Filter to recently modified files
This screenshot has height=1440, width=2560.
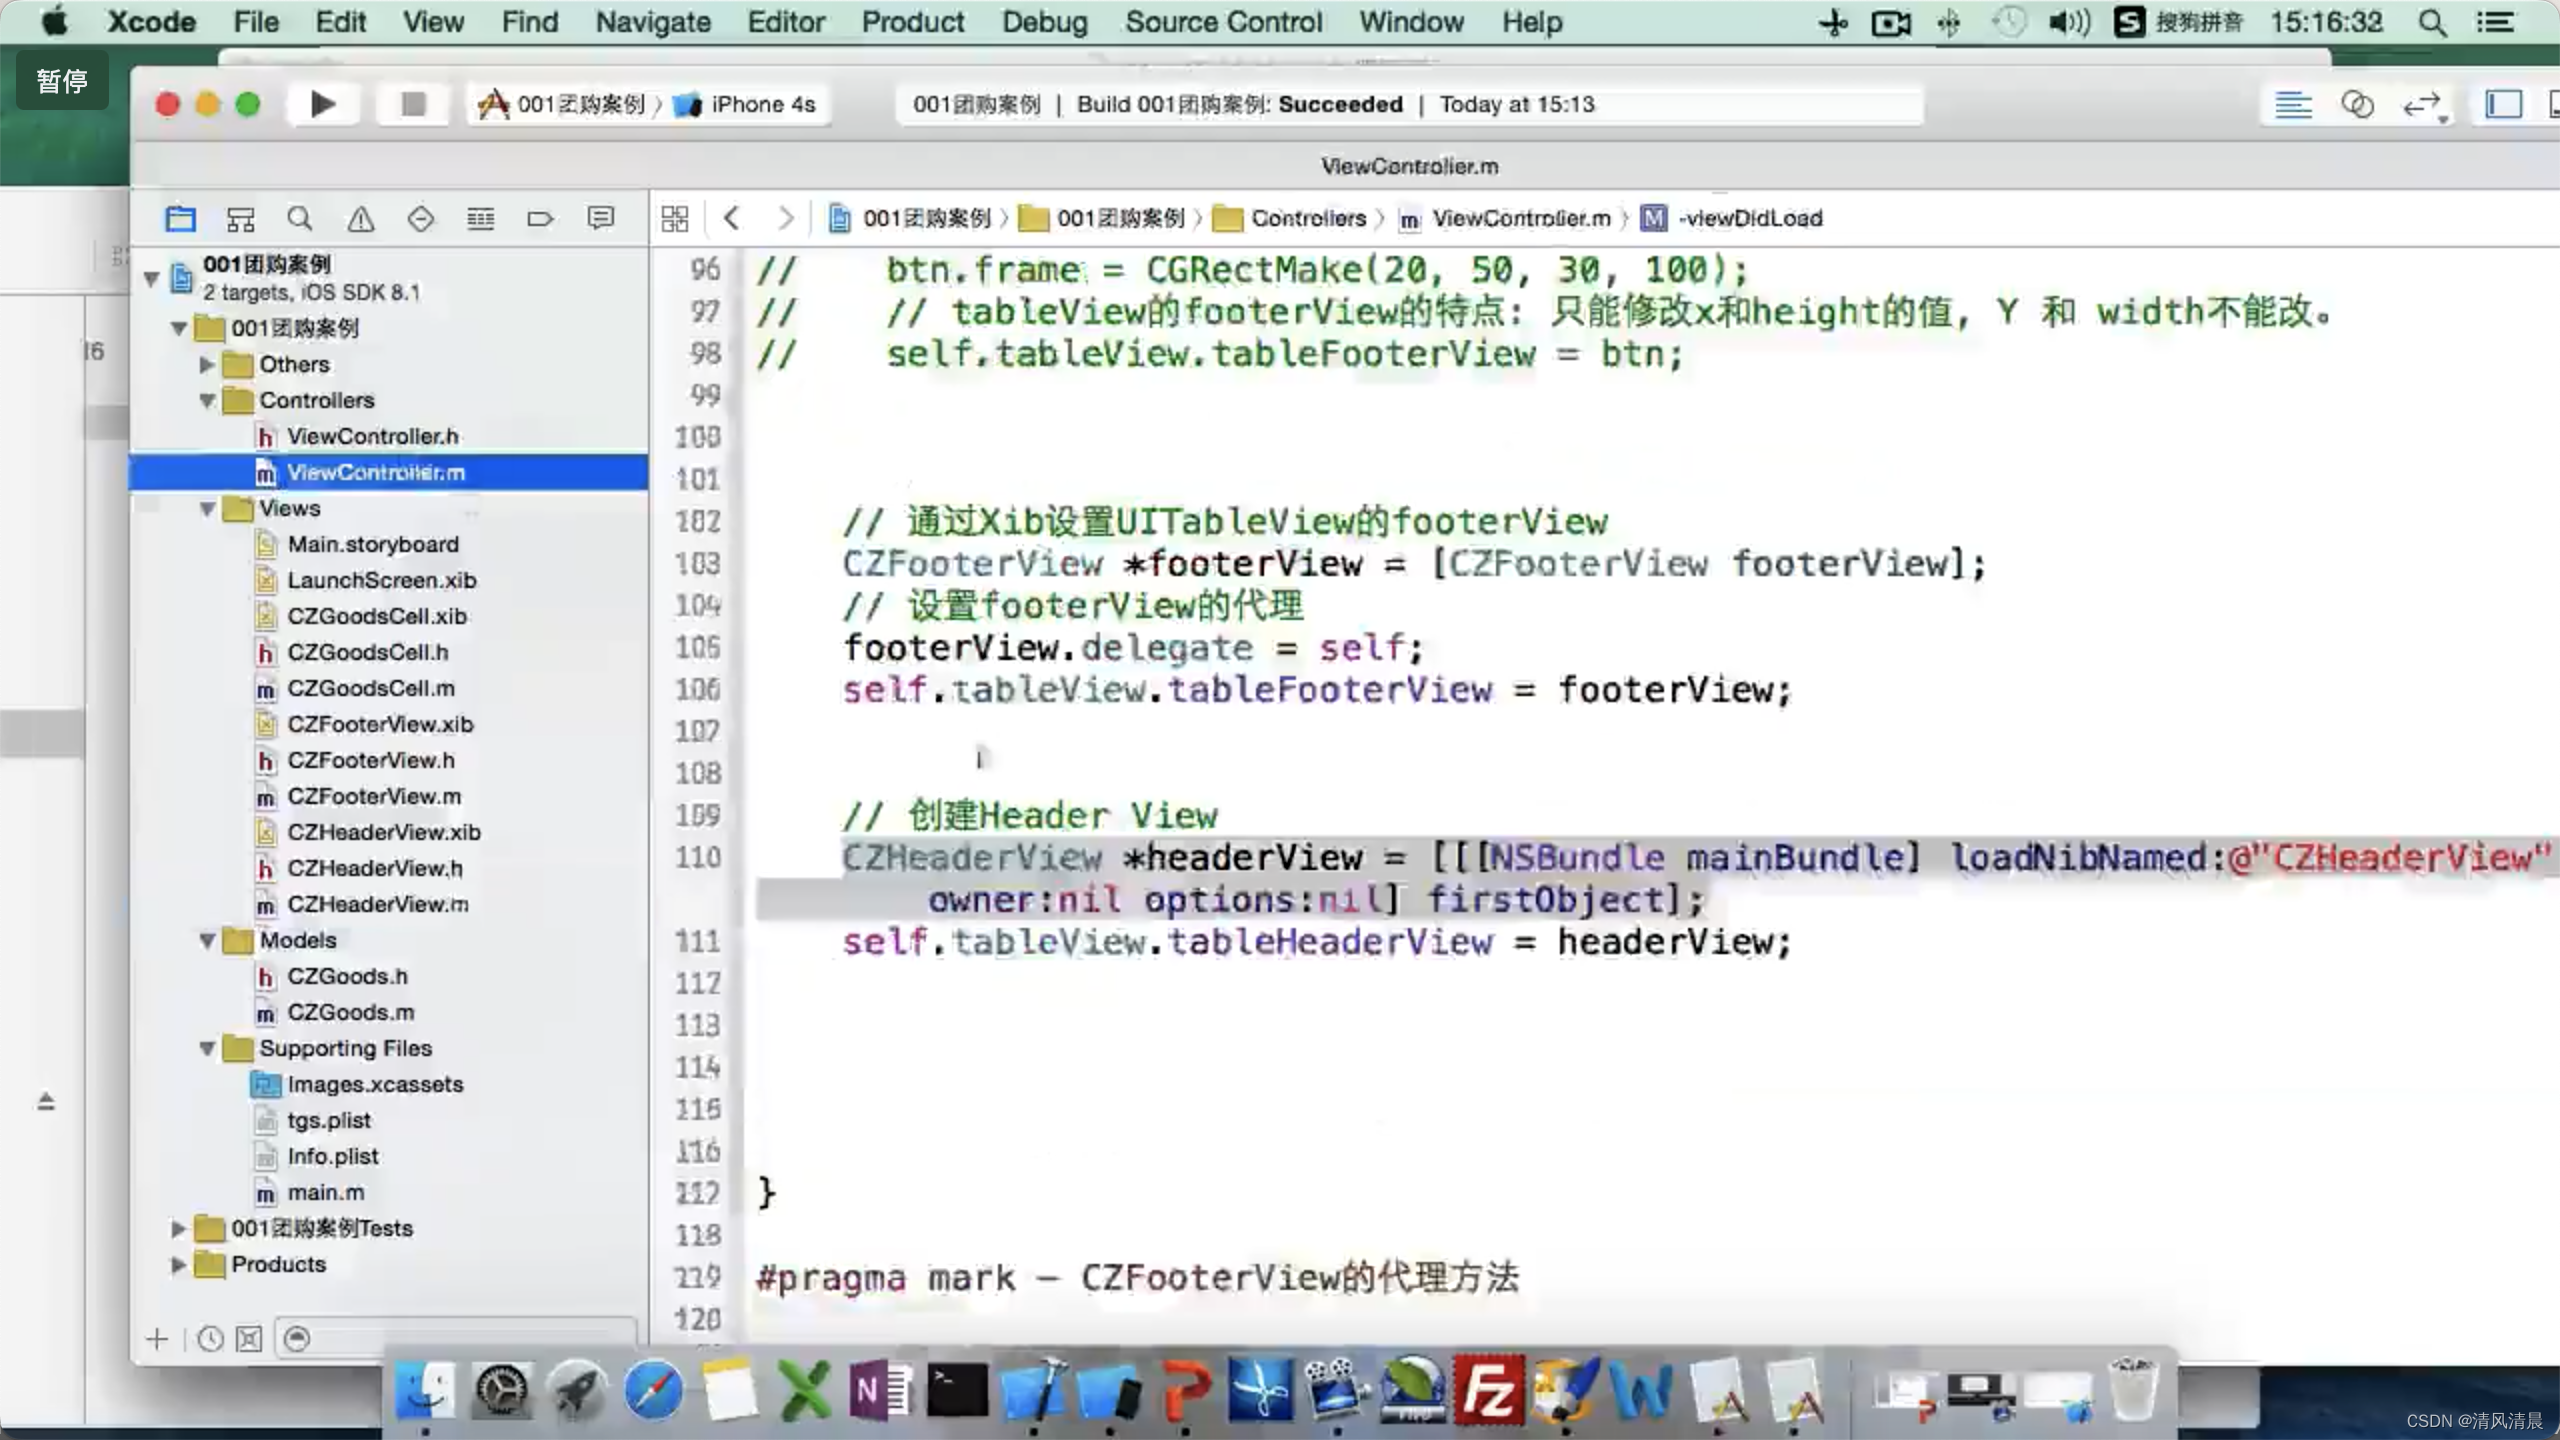tap(210, 1339)
